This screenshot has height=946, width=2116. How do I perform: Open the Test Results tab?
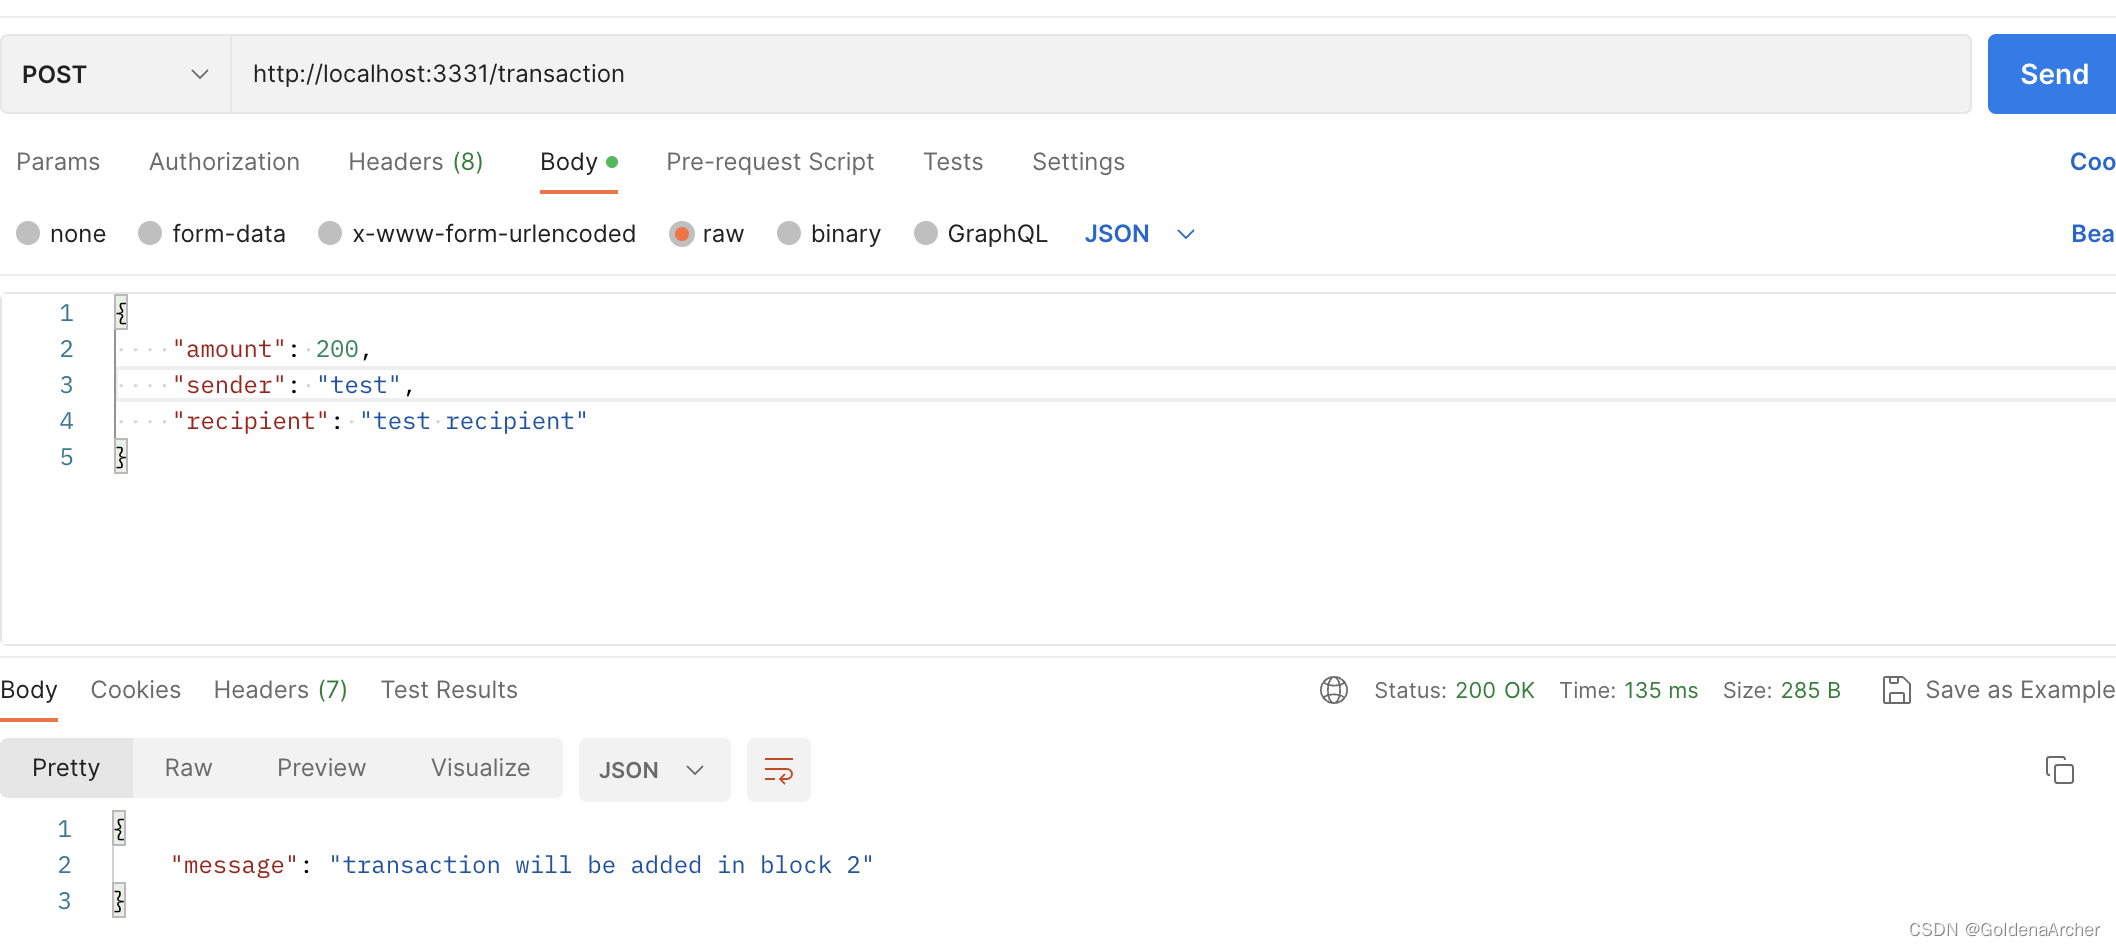[449, 690]
